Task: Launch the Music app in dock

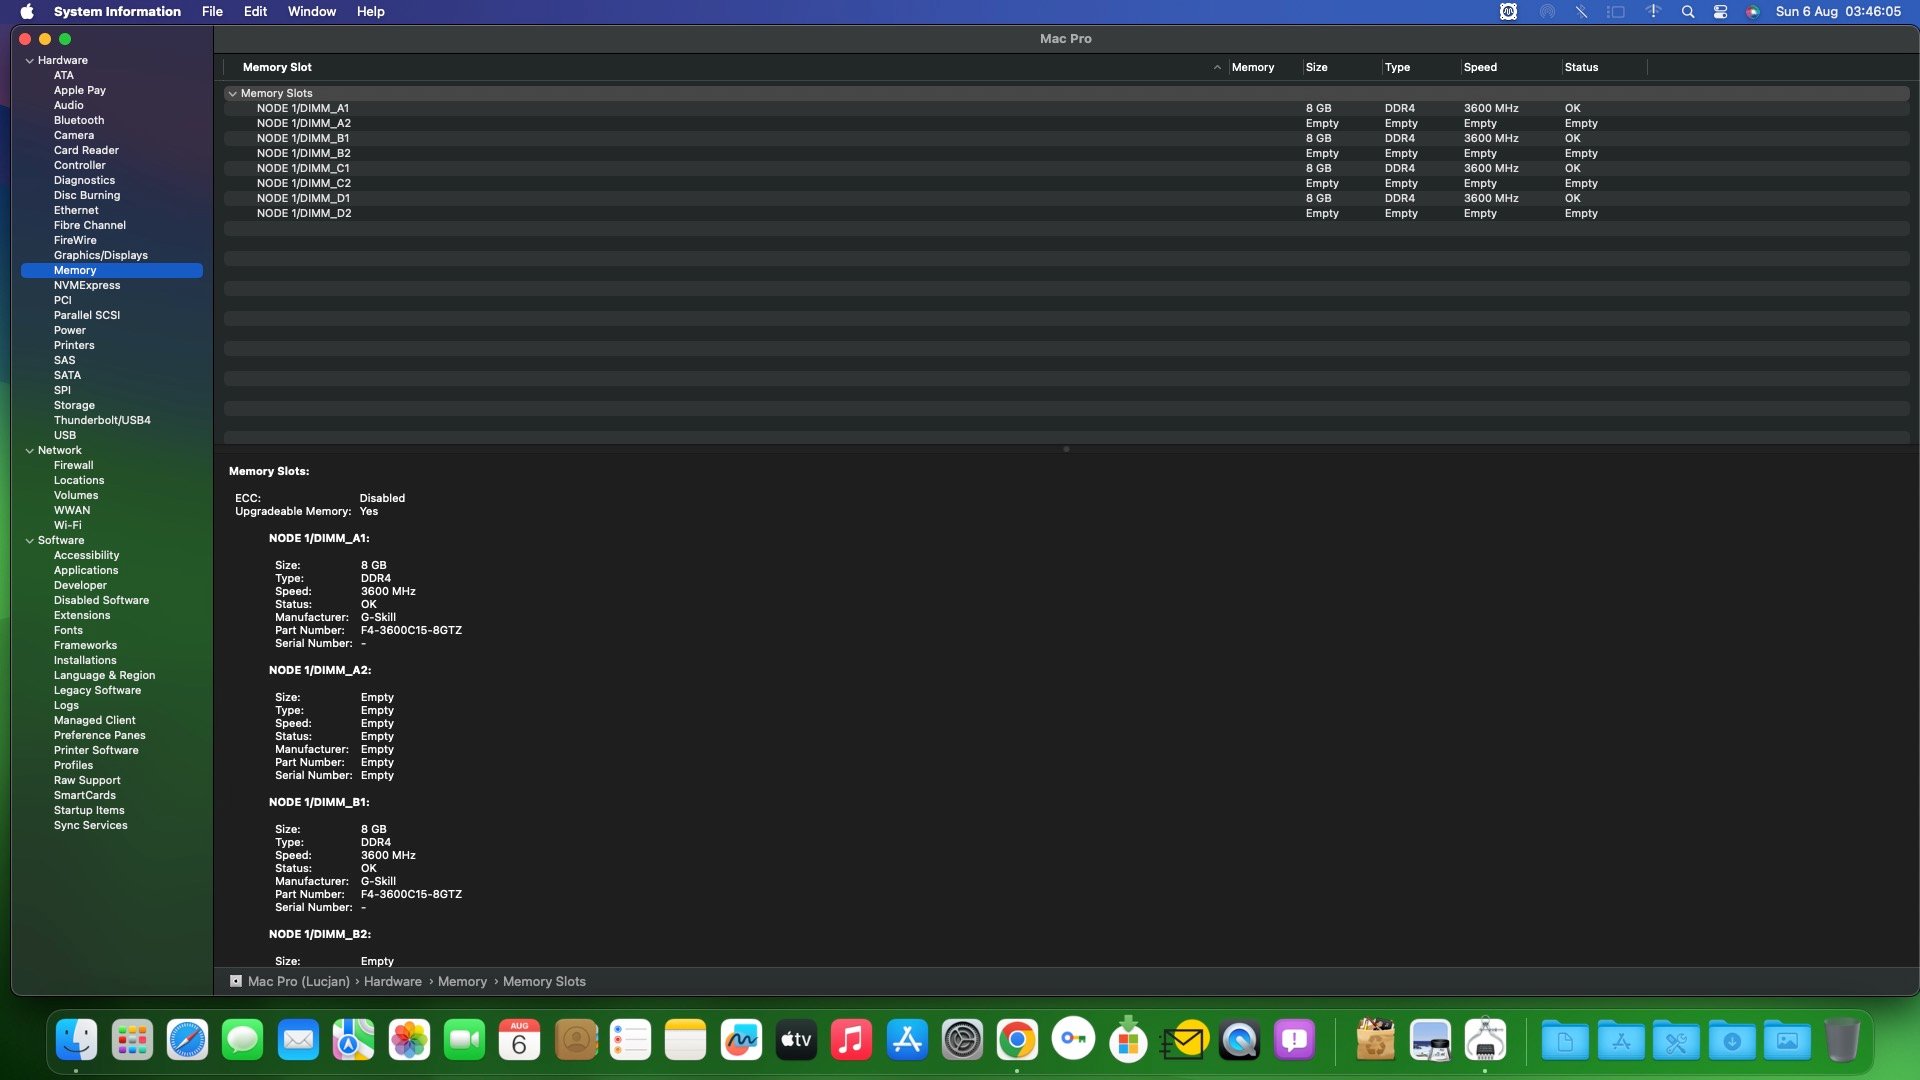Action: (851, 1041)
